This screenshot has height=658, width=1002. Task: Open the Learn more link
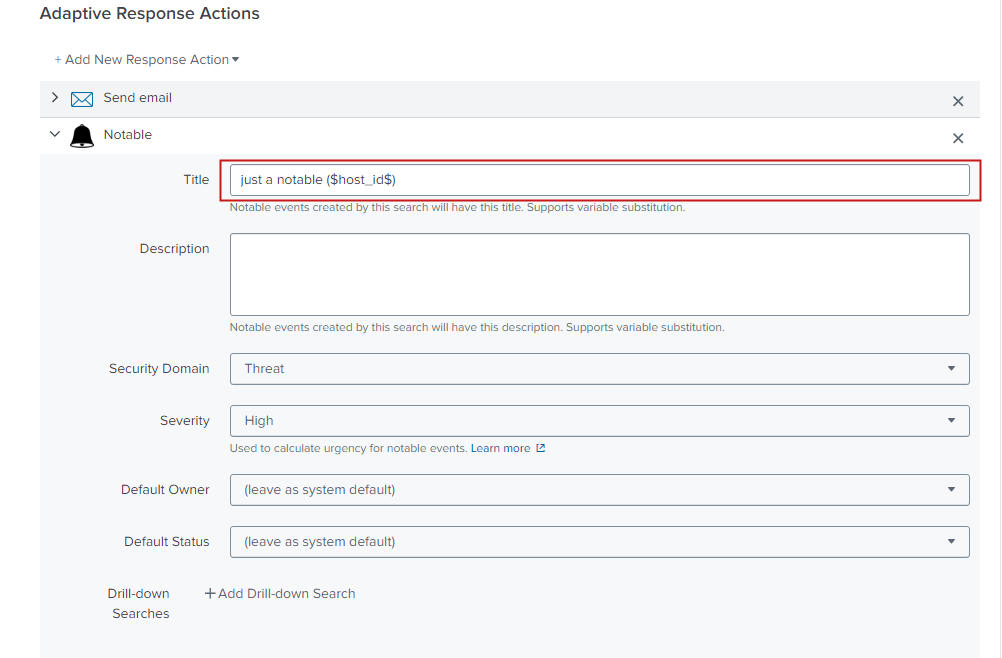tap(503, 448)
